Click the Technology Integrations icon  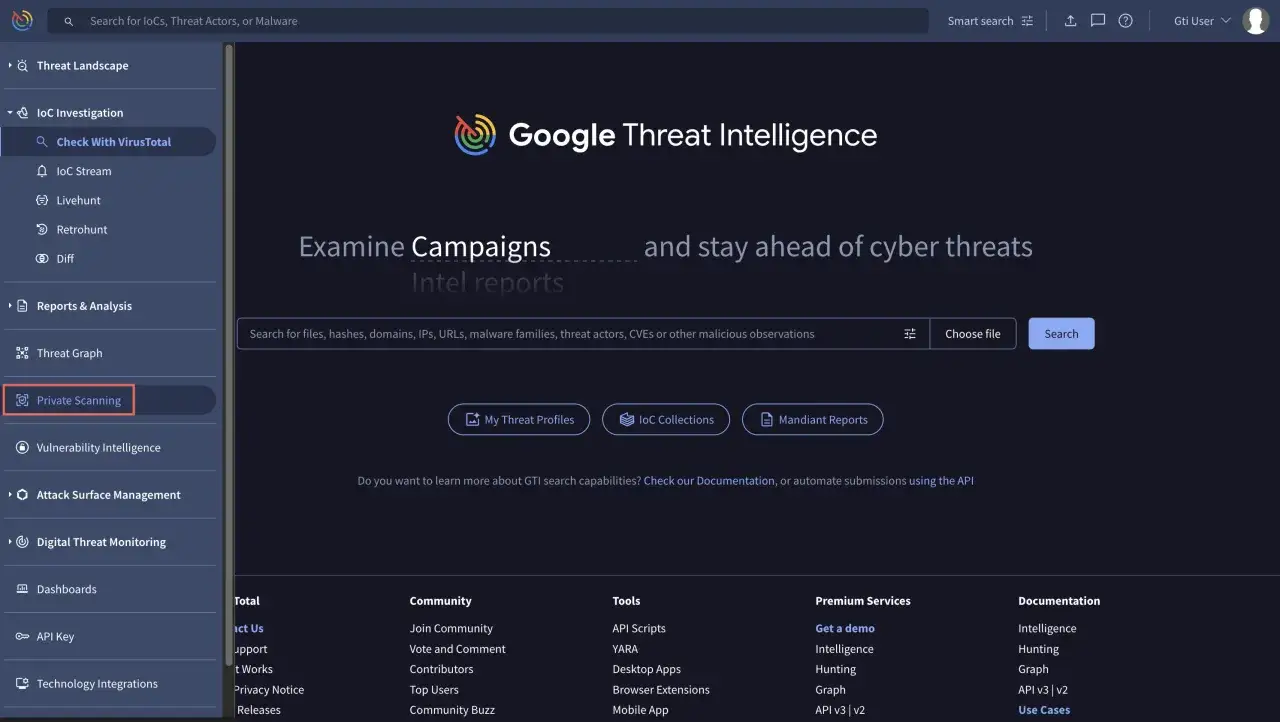23,684
